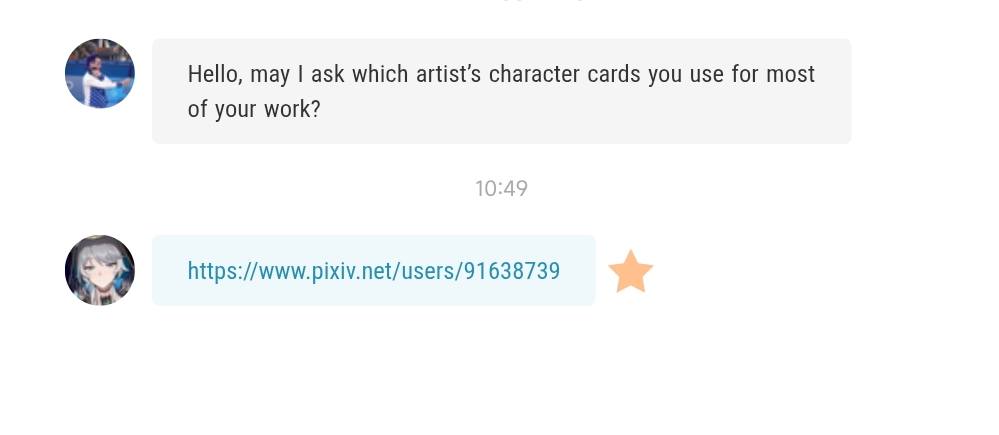The image size is (999, 435).
Task: Click the orange star icon beside the link
Action: (x=630, y=272)
